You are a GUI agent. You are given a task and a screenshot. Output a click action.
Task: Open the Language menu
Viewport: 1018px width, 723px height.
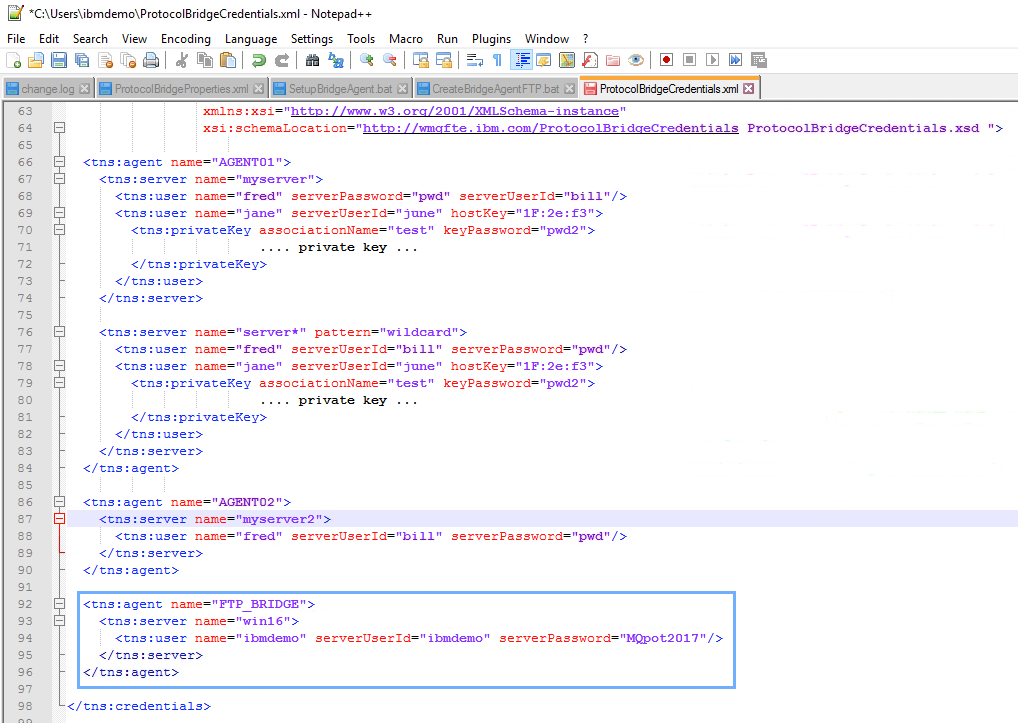coord(251,39)
